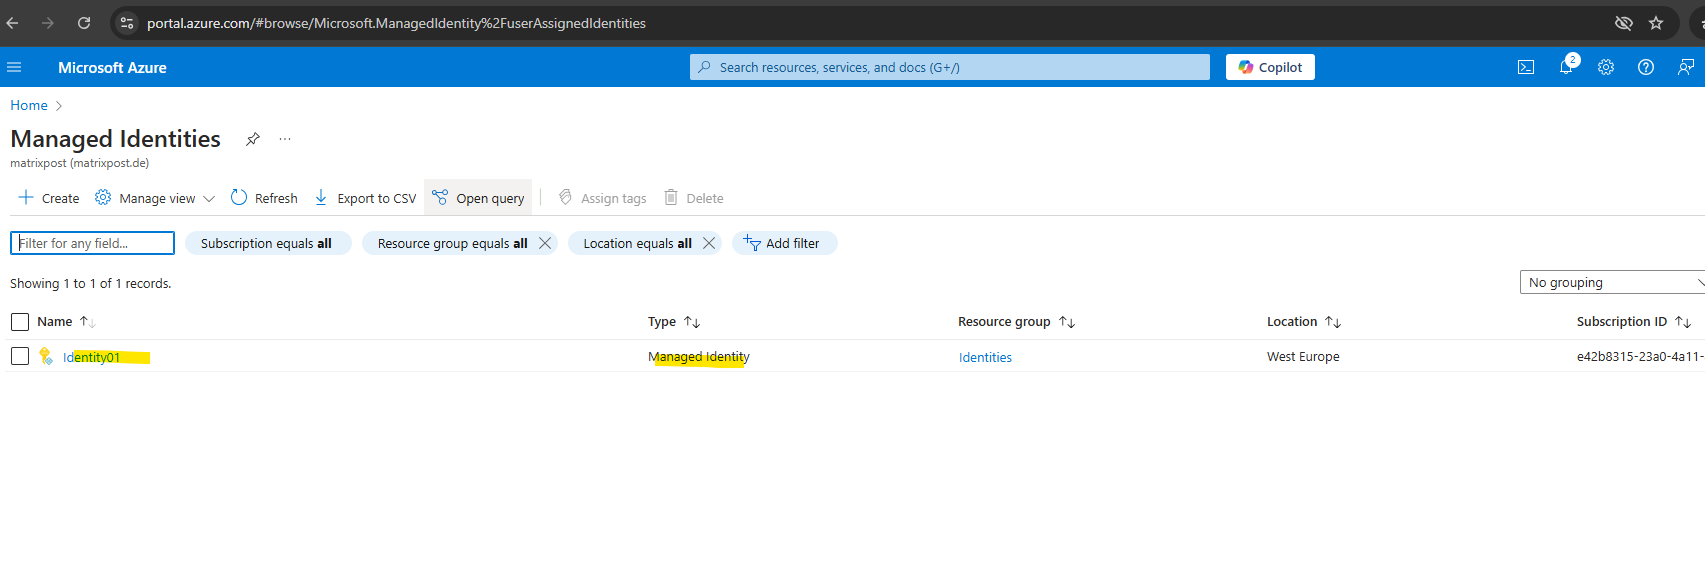Expand the Manage view dropdown
Image resolution: width=1705 pixels, height=582 pixels.
pyautogui.click(x=155, y=198)
